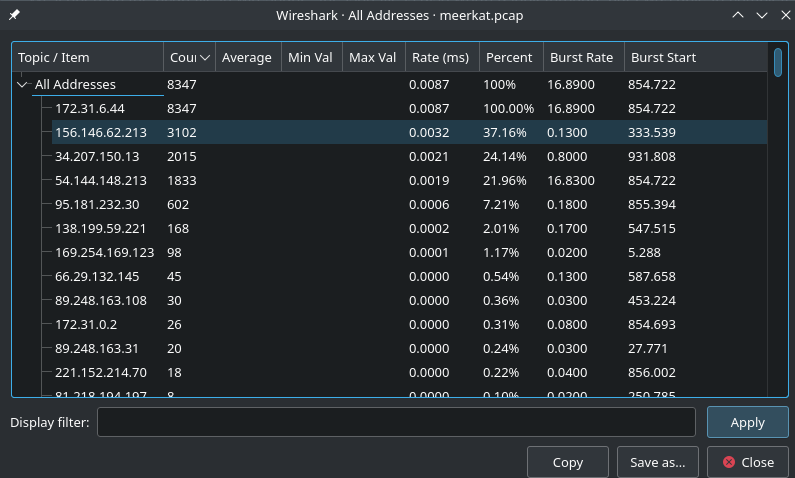Click the burst rate value 16.8300
The image size is (795, 478).
coord(571,180)
